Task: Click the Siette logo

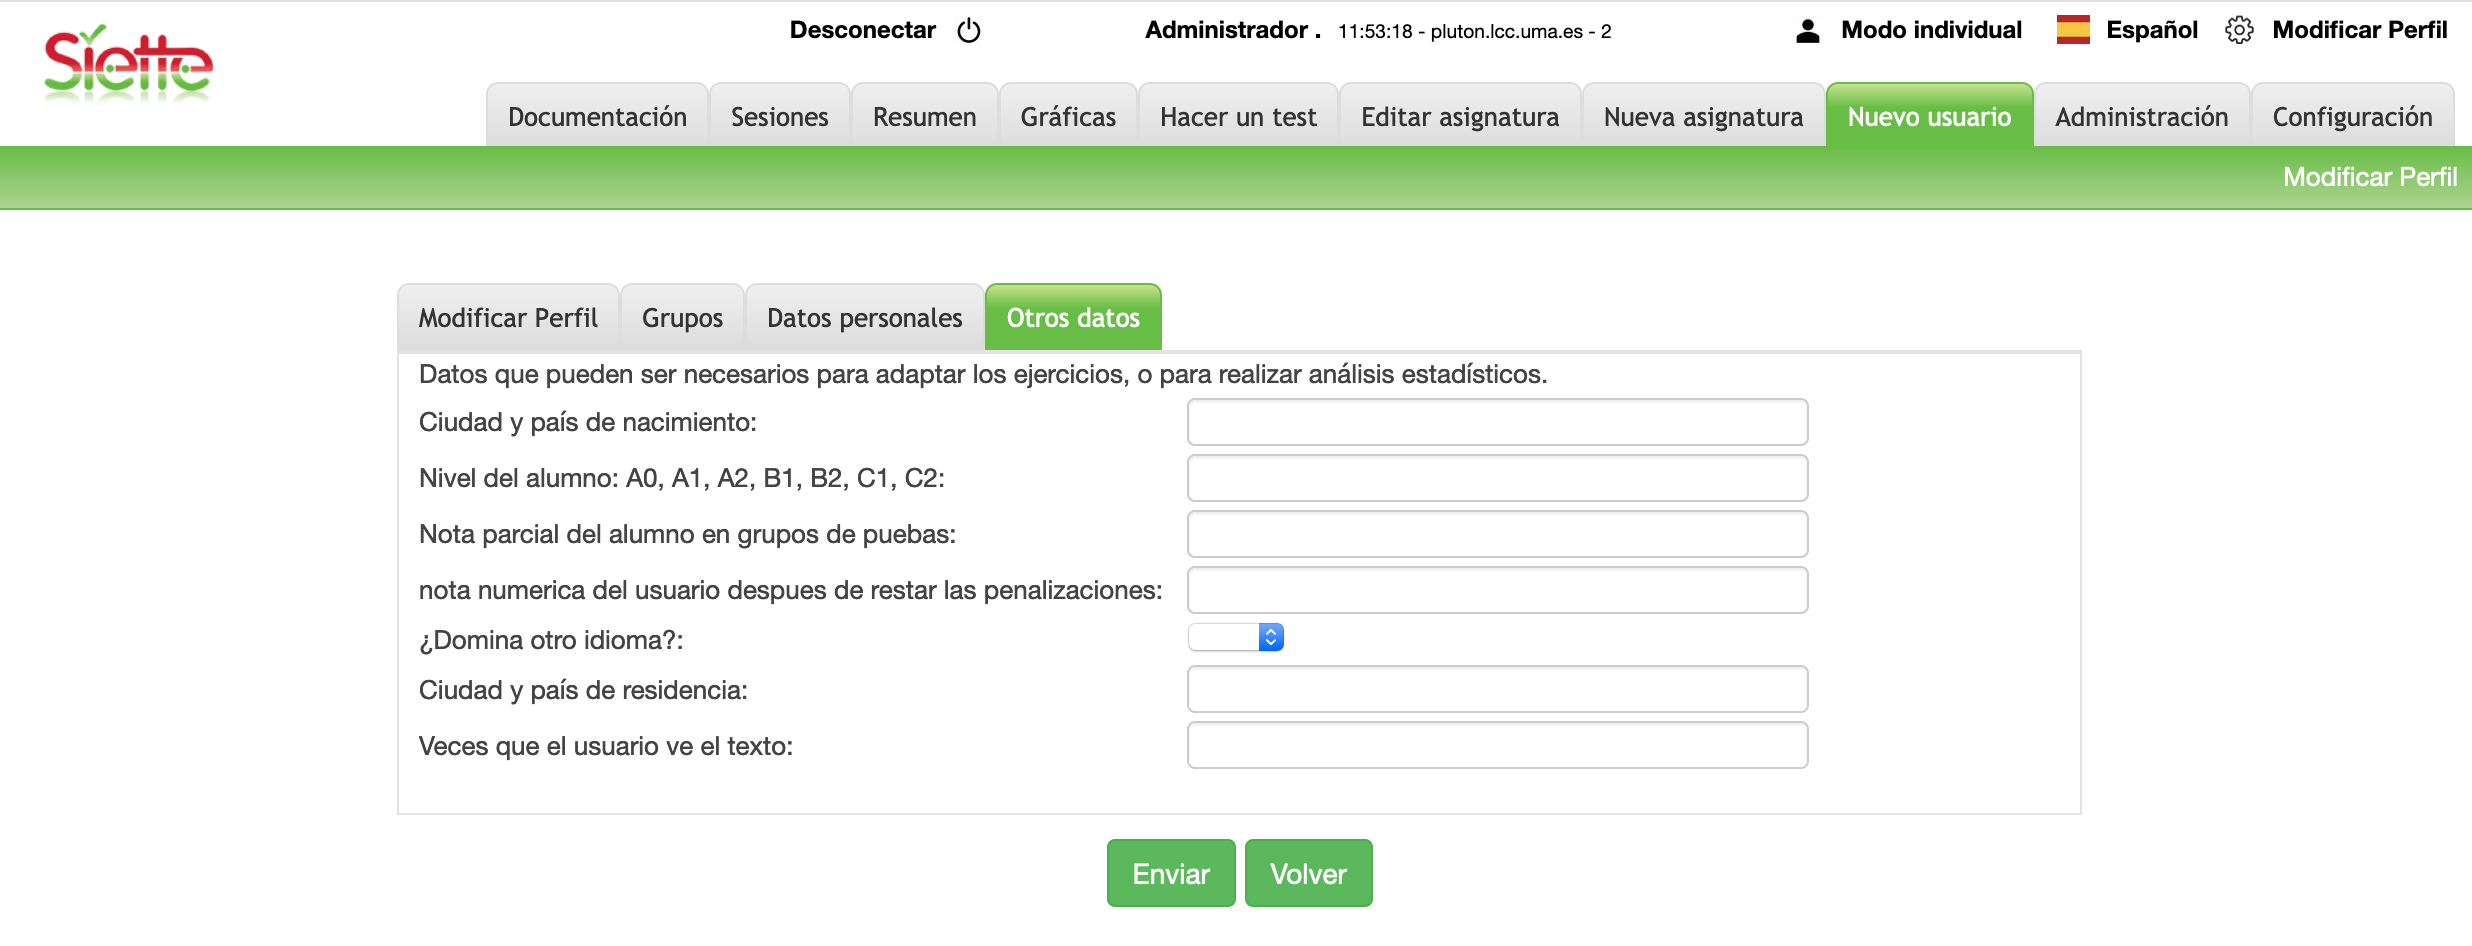Action: click(128, 65)
